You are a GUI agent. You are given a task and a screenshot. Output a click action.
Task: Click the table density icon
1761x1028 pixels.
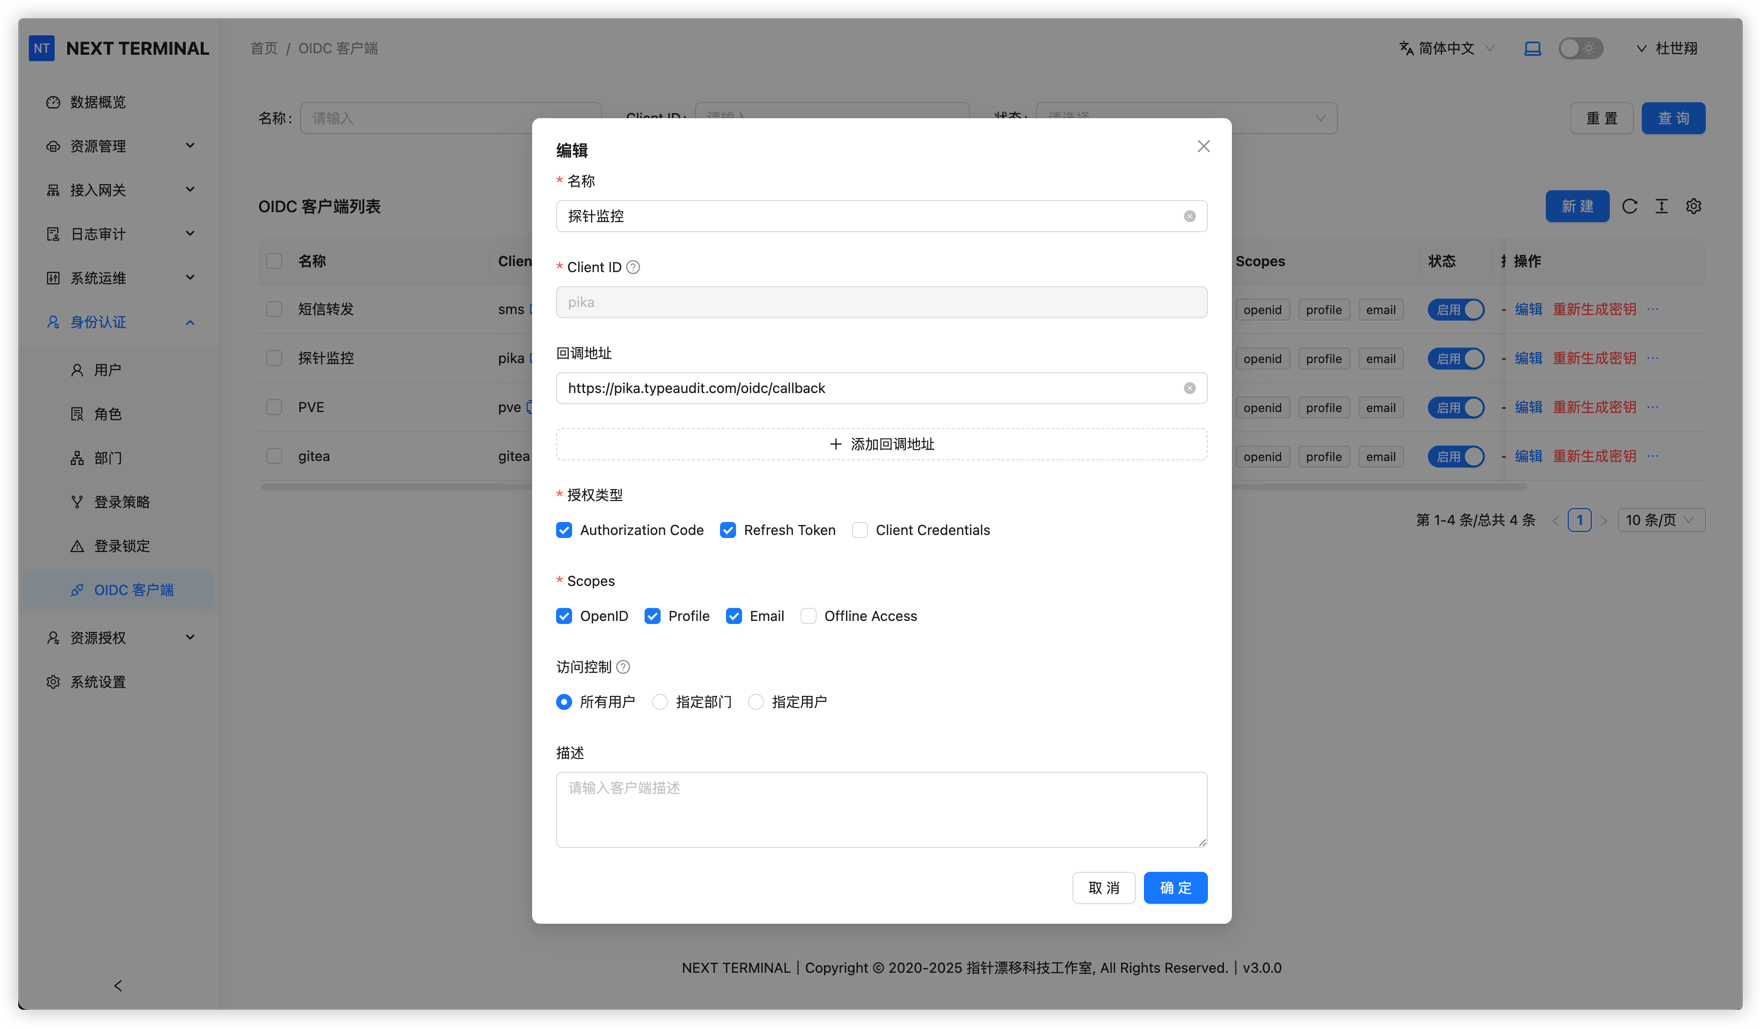click(x=1661, y=206)
